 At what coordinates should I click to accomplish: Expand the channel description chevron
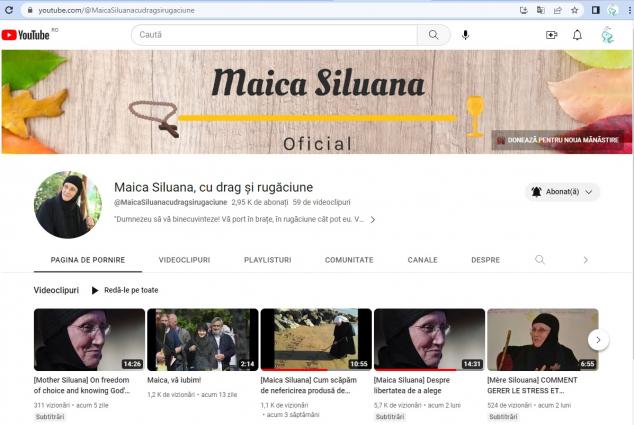pos(373,219)
